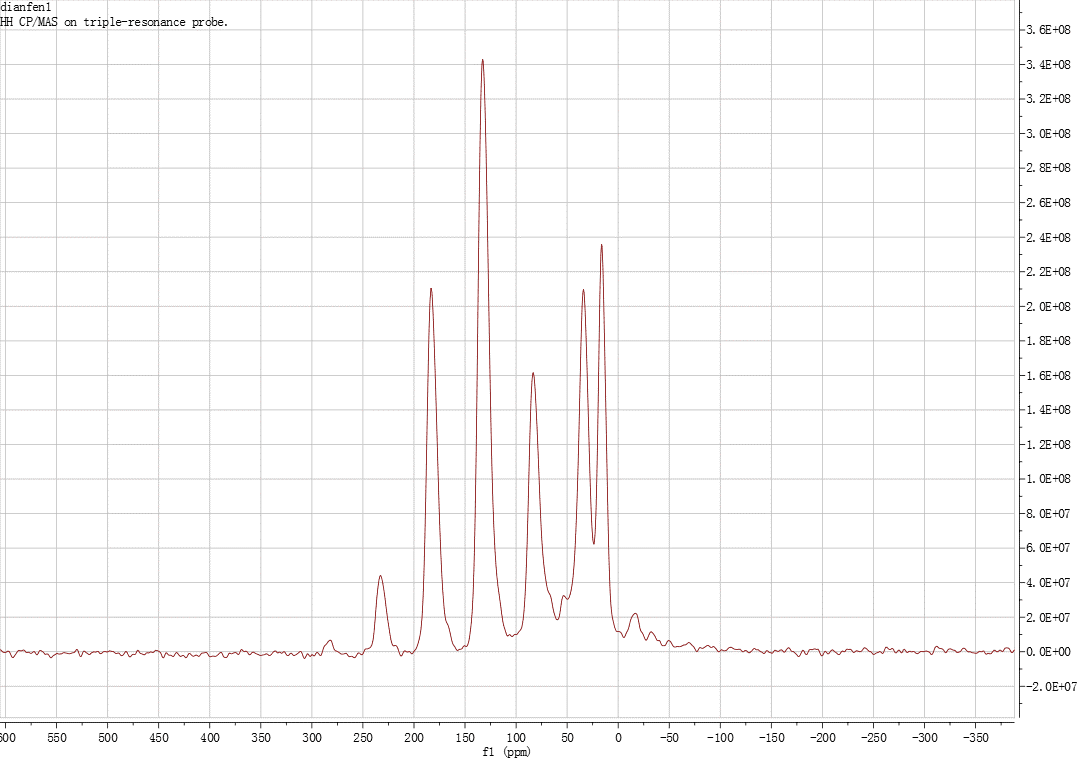
Task: Click the 3.6E+08 intensity scale label
Action: [1048, 30]
